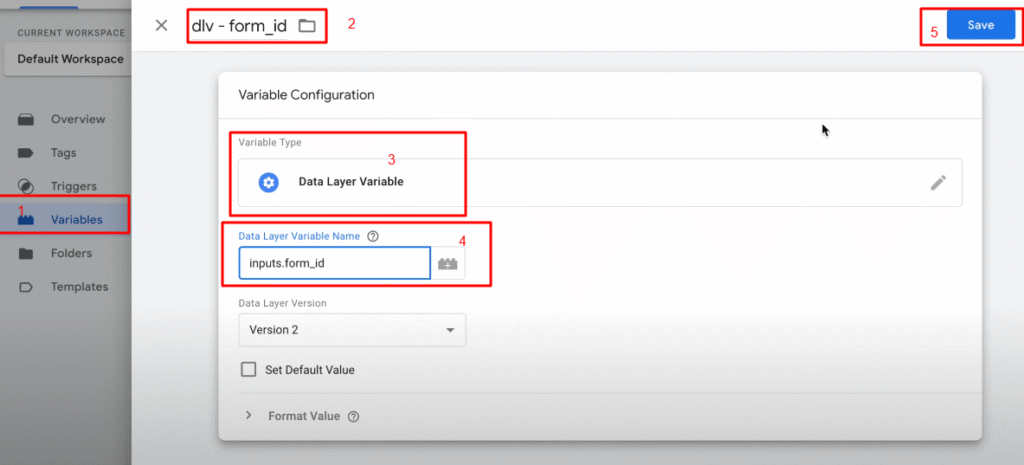Click the variable picker brick icon
1024x465 pixels.
tap(448, 264)
